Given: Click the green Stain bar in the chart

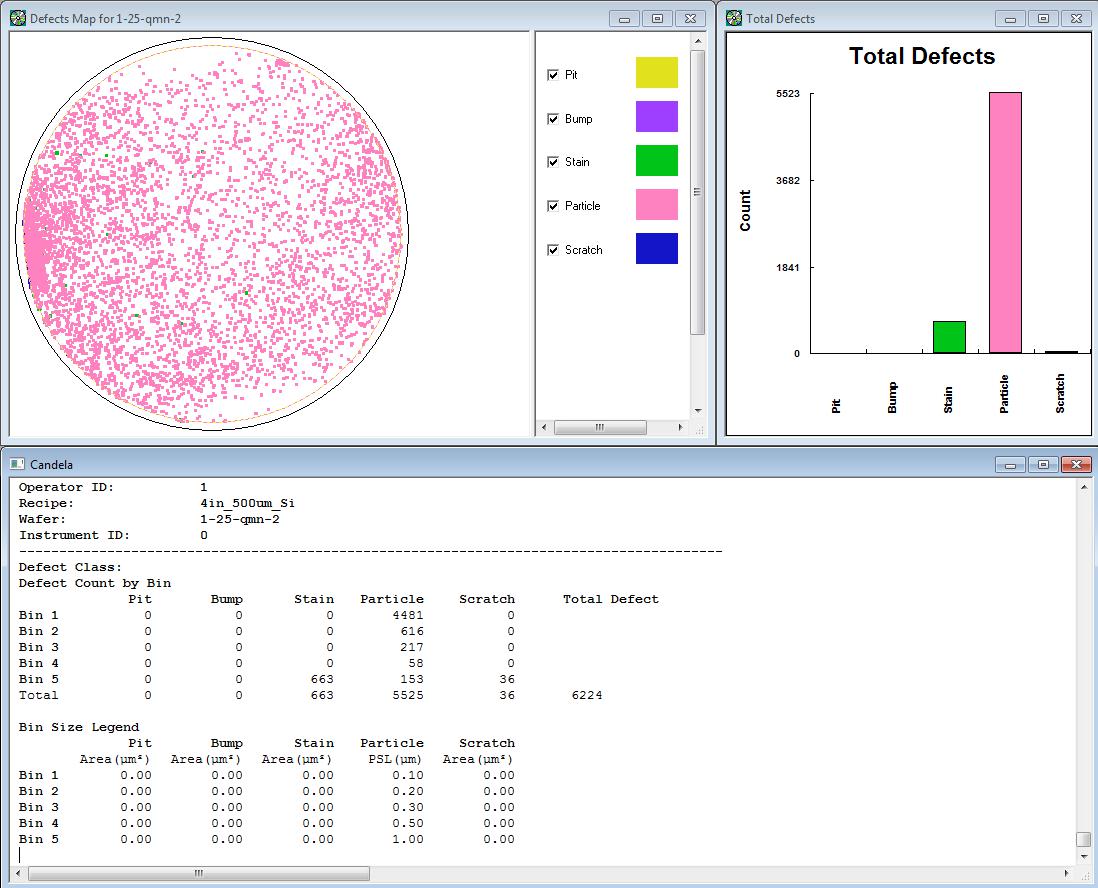Looking at the screenshot, I should pos(949,337).
